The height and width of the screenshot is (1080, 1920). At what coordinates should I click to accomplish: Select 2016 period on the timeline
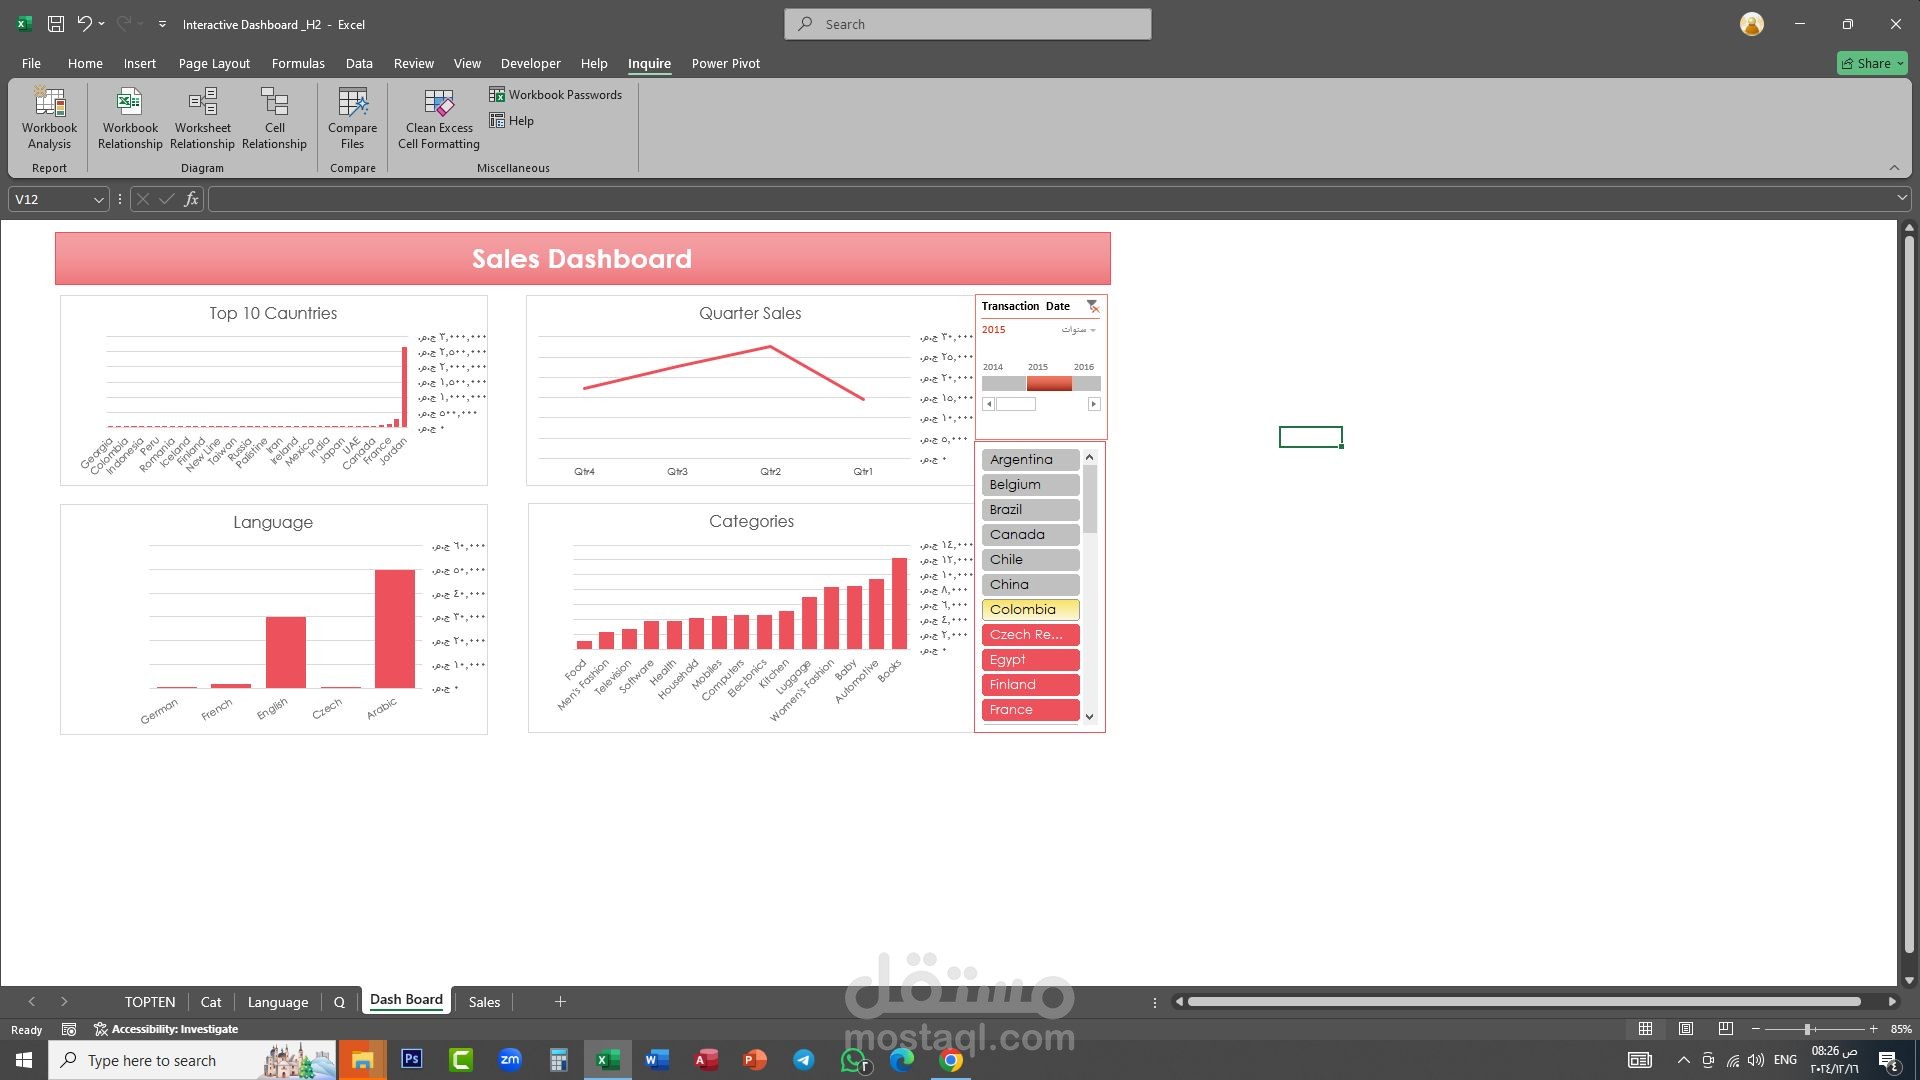coord(1086,384)
